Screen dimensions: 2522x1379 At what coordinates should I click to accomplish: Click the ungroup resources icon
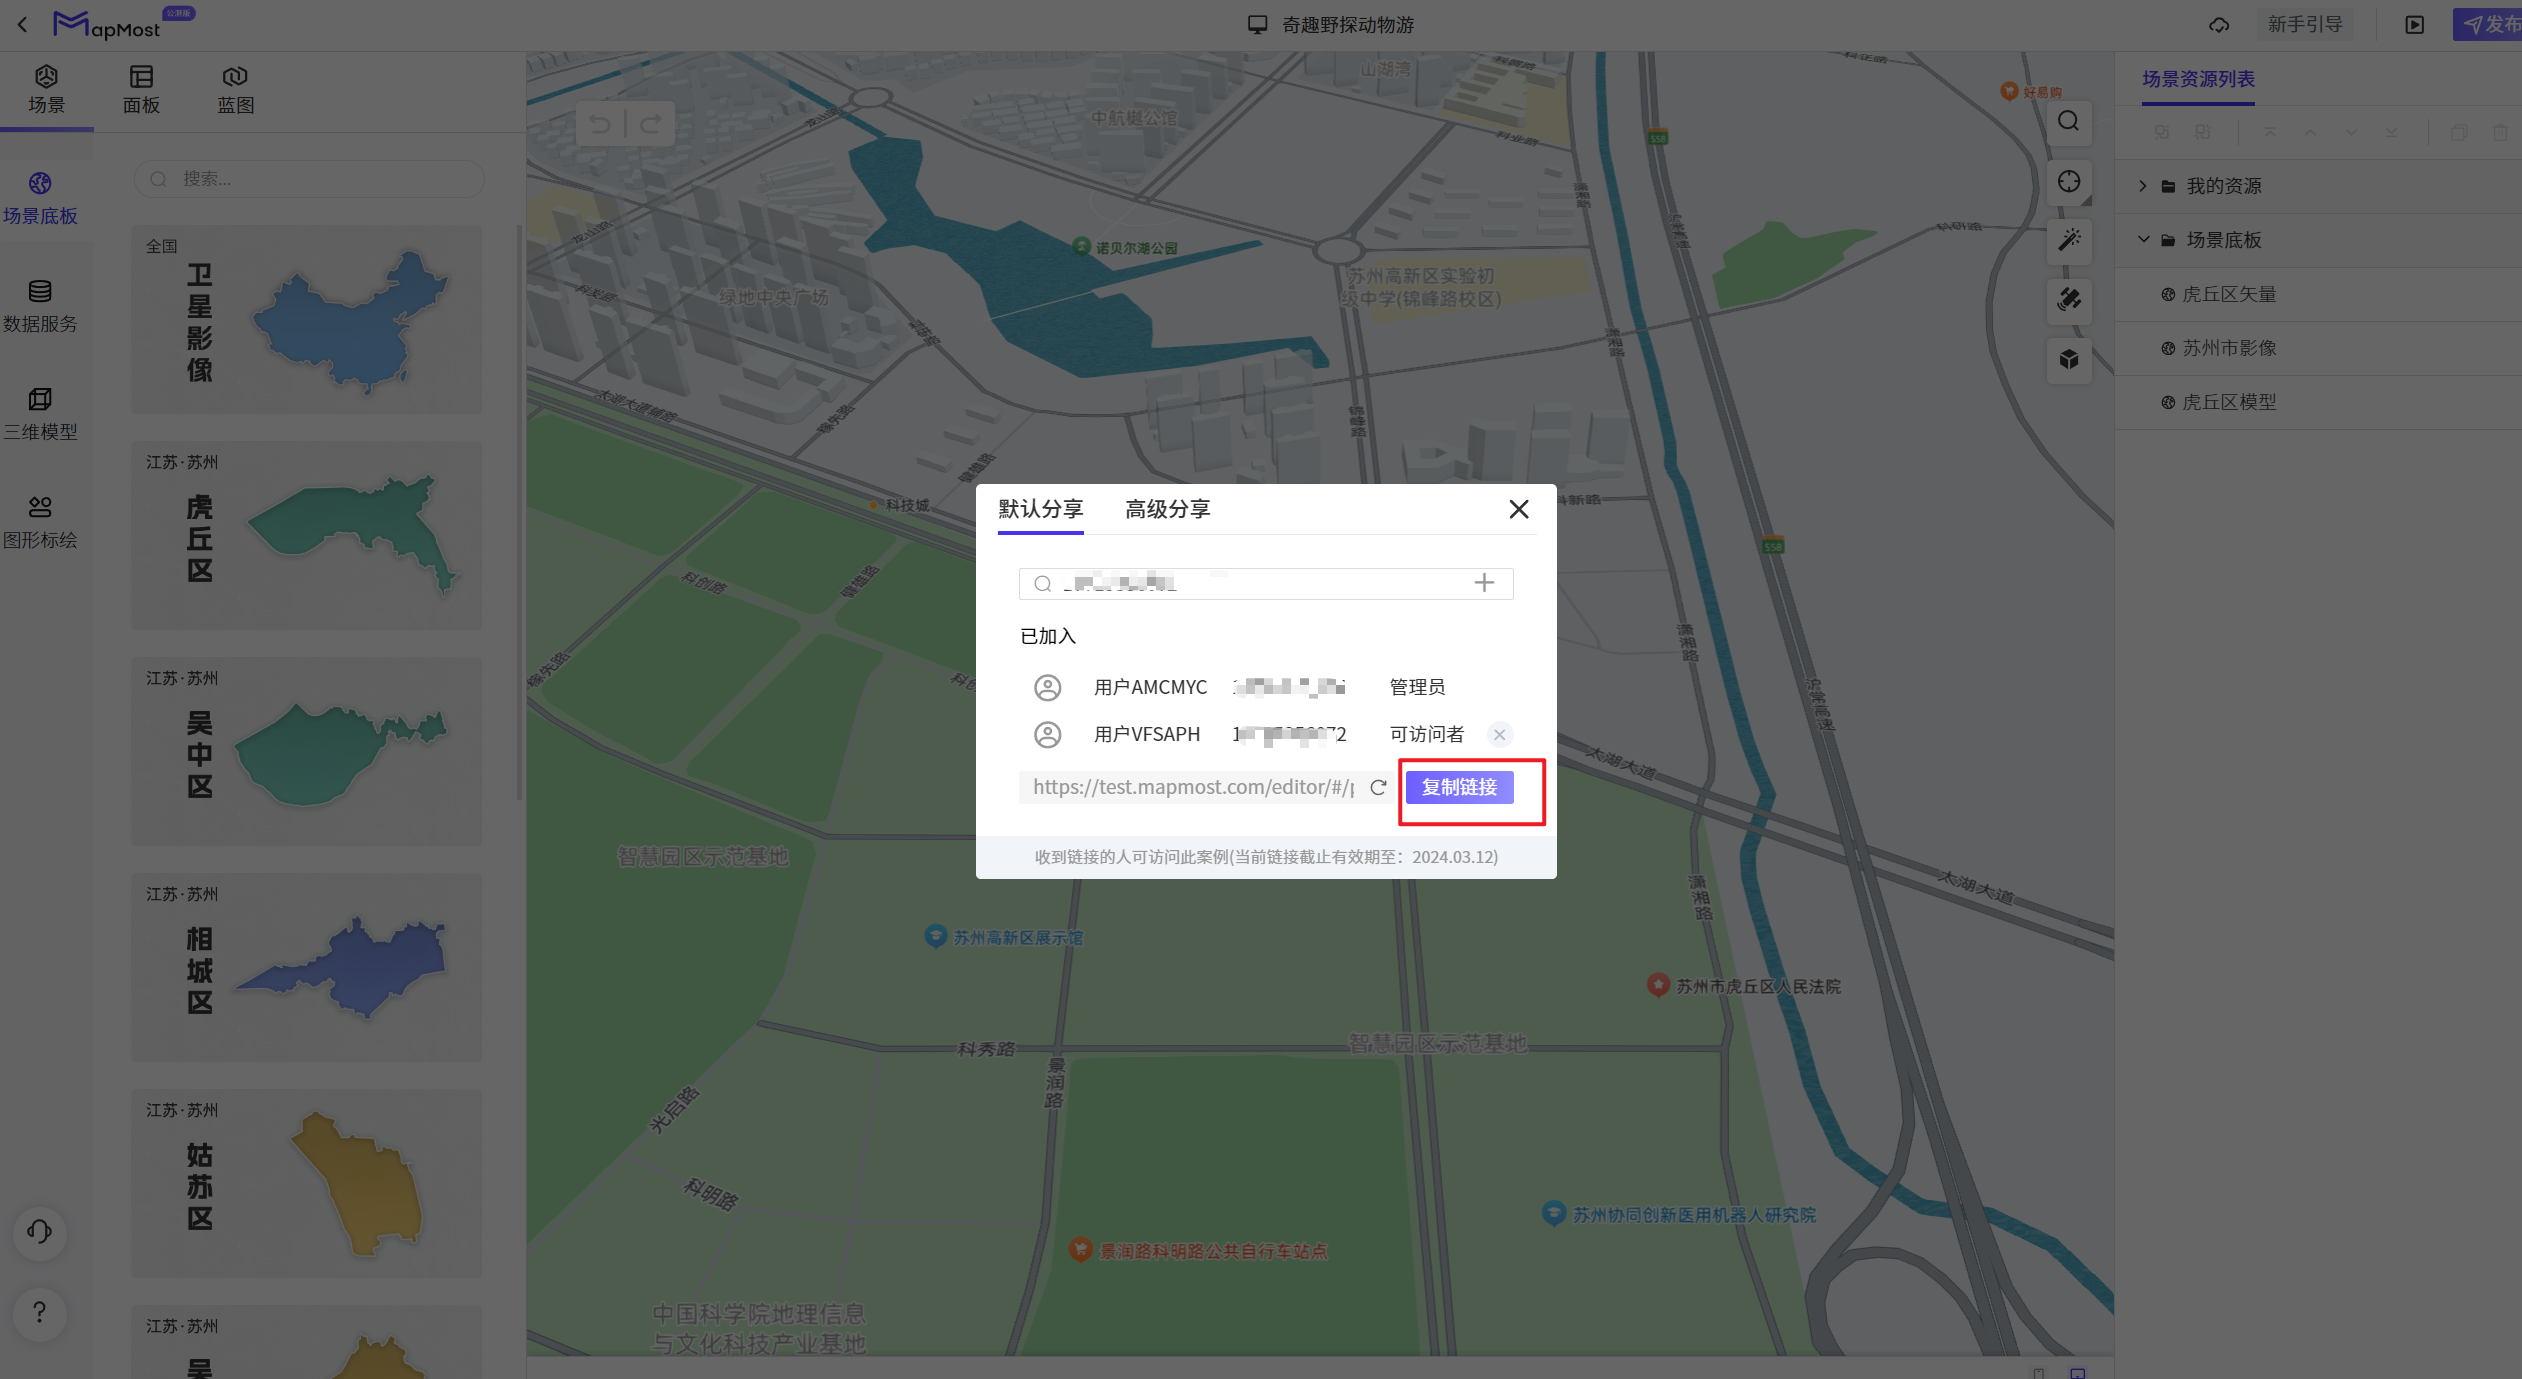pos(2202,132)
